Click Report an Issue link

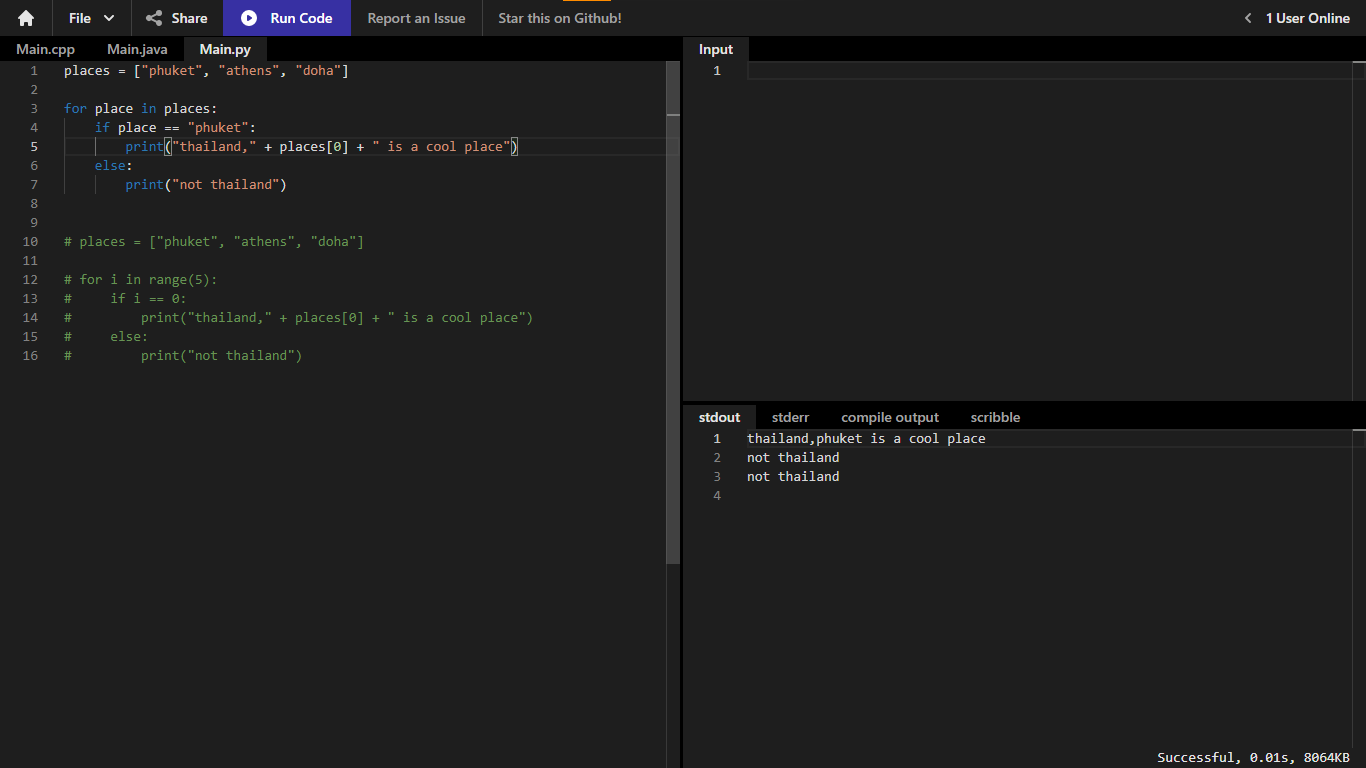tap(416, 18)
